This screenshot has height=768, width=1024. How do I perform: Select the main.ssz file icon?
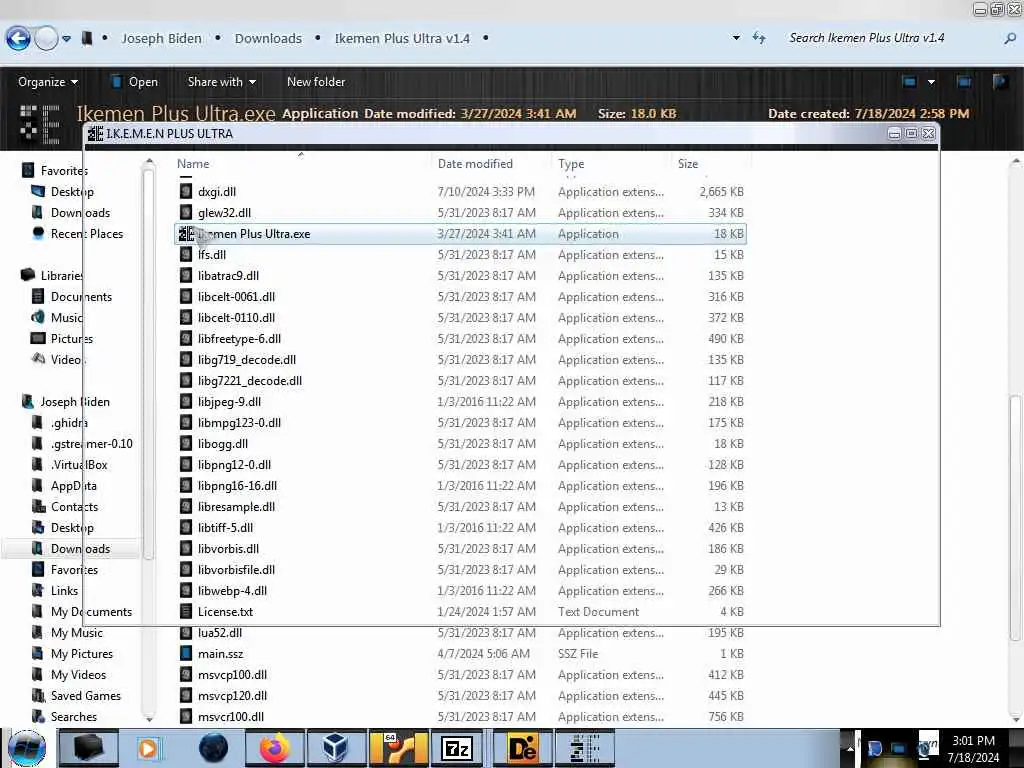click(186, 654)
